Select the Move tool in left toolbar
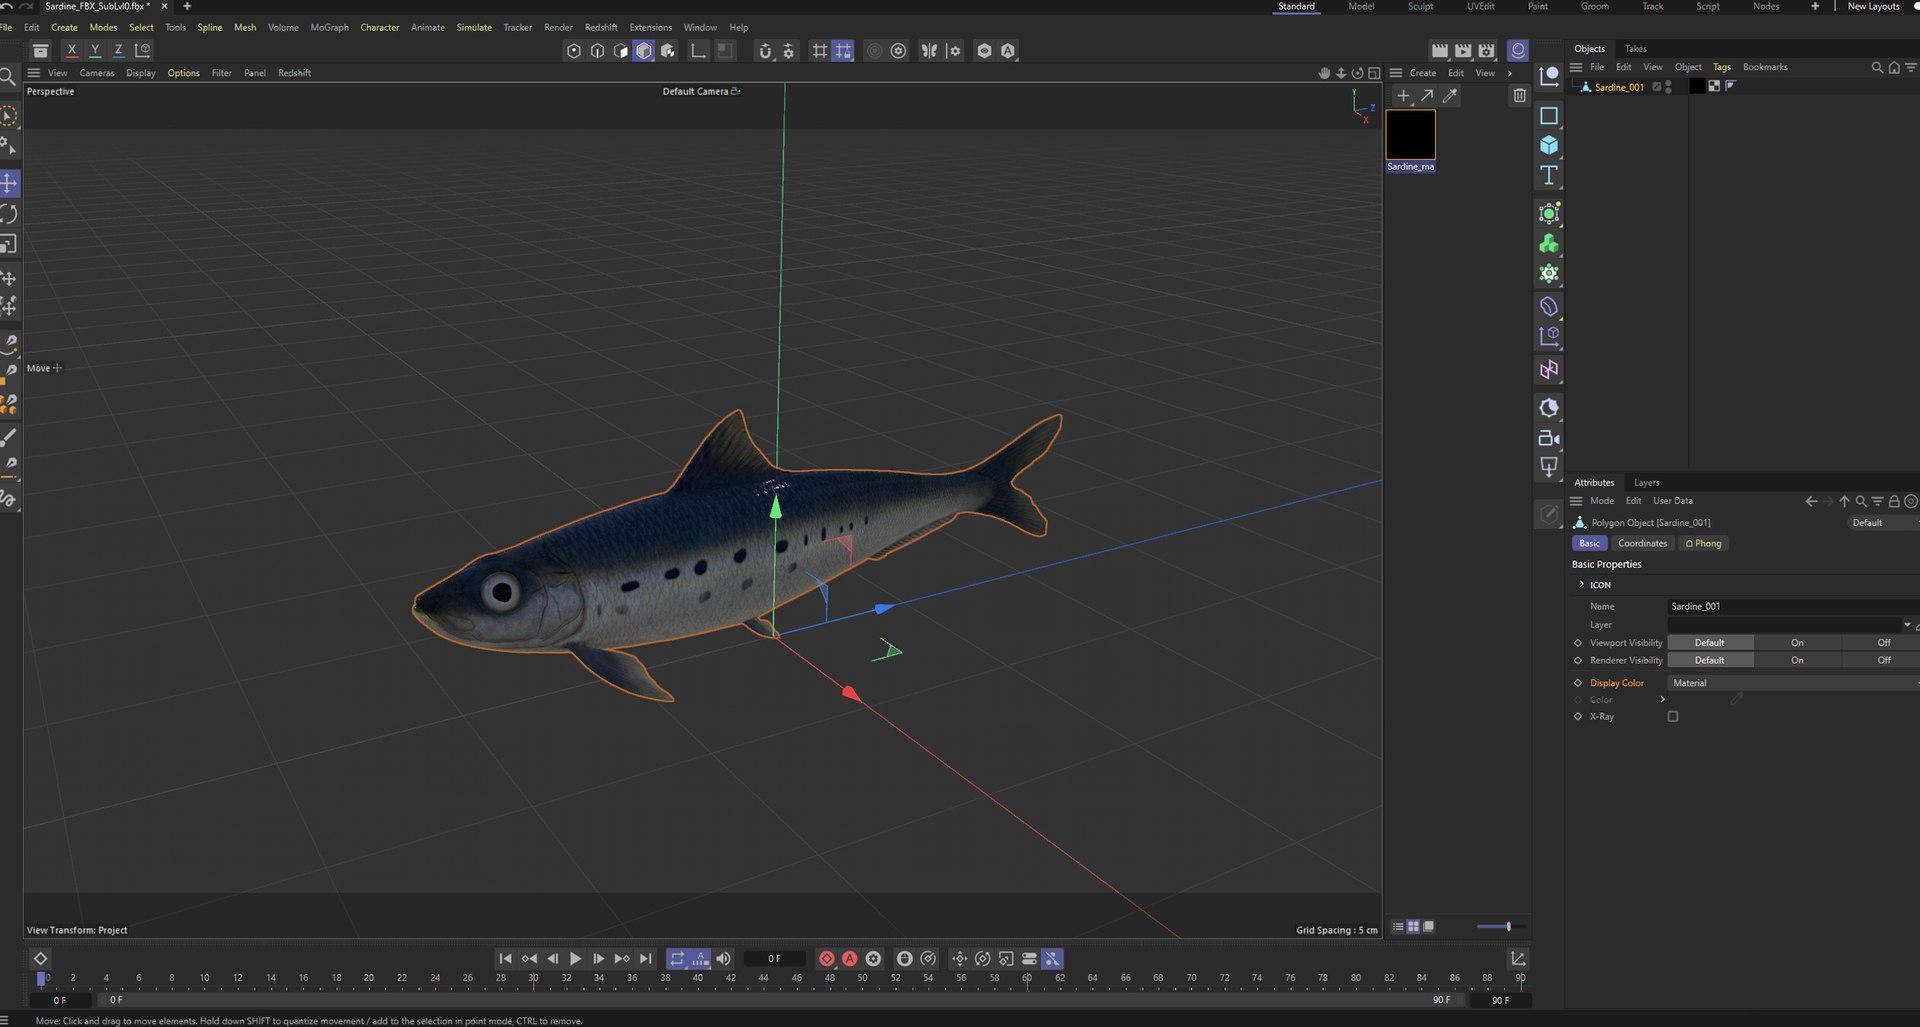The width and height of the screenshot is (1920, 1027). (x=9, y=183)
